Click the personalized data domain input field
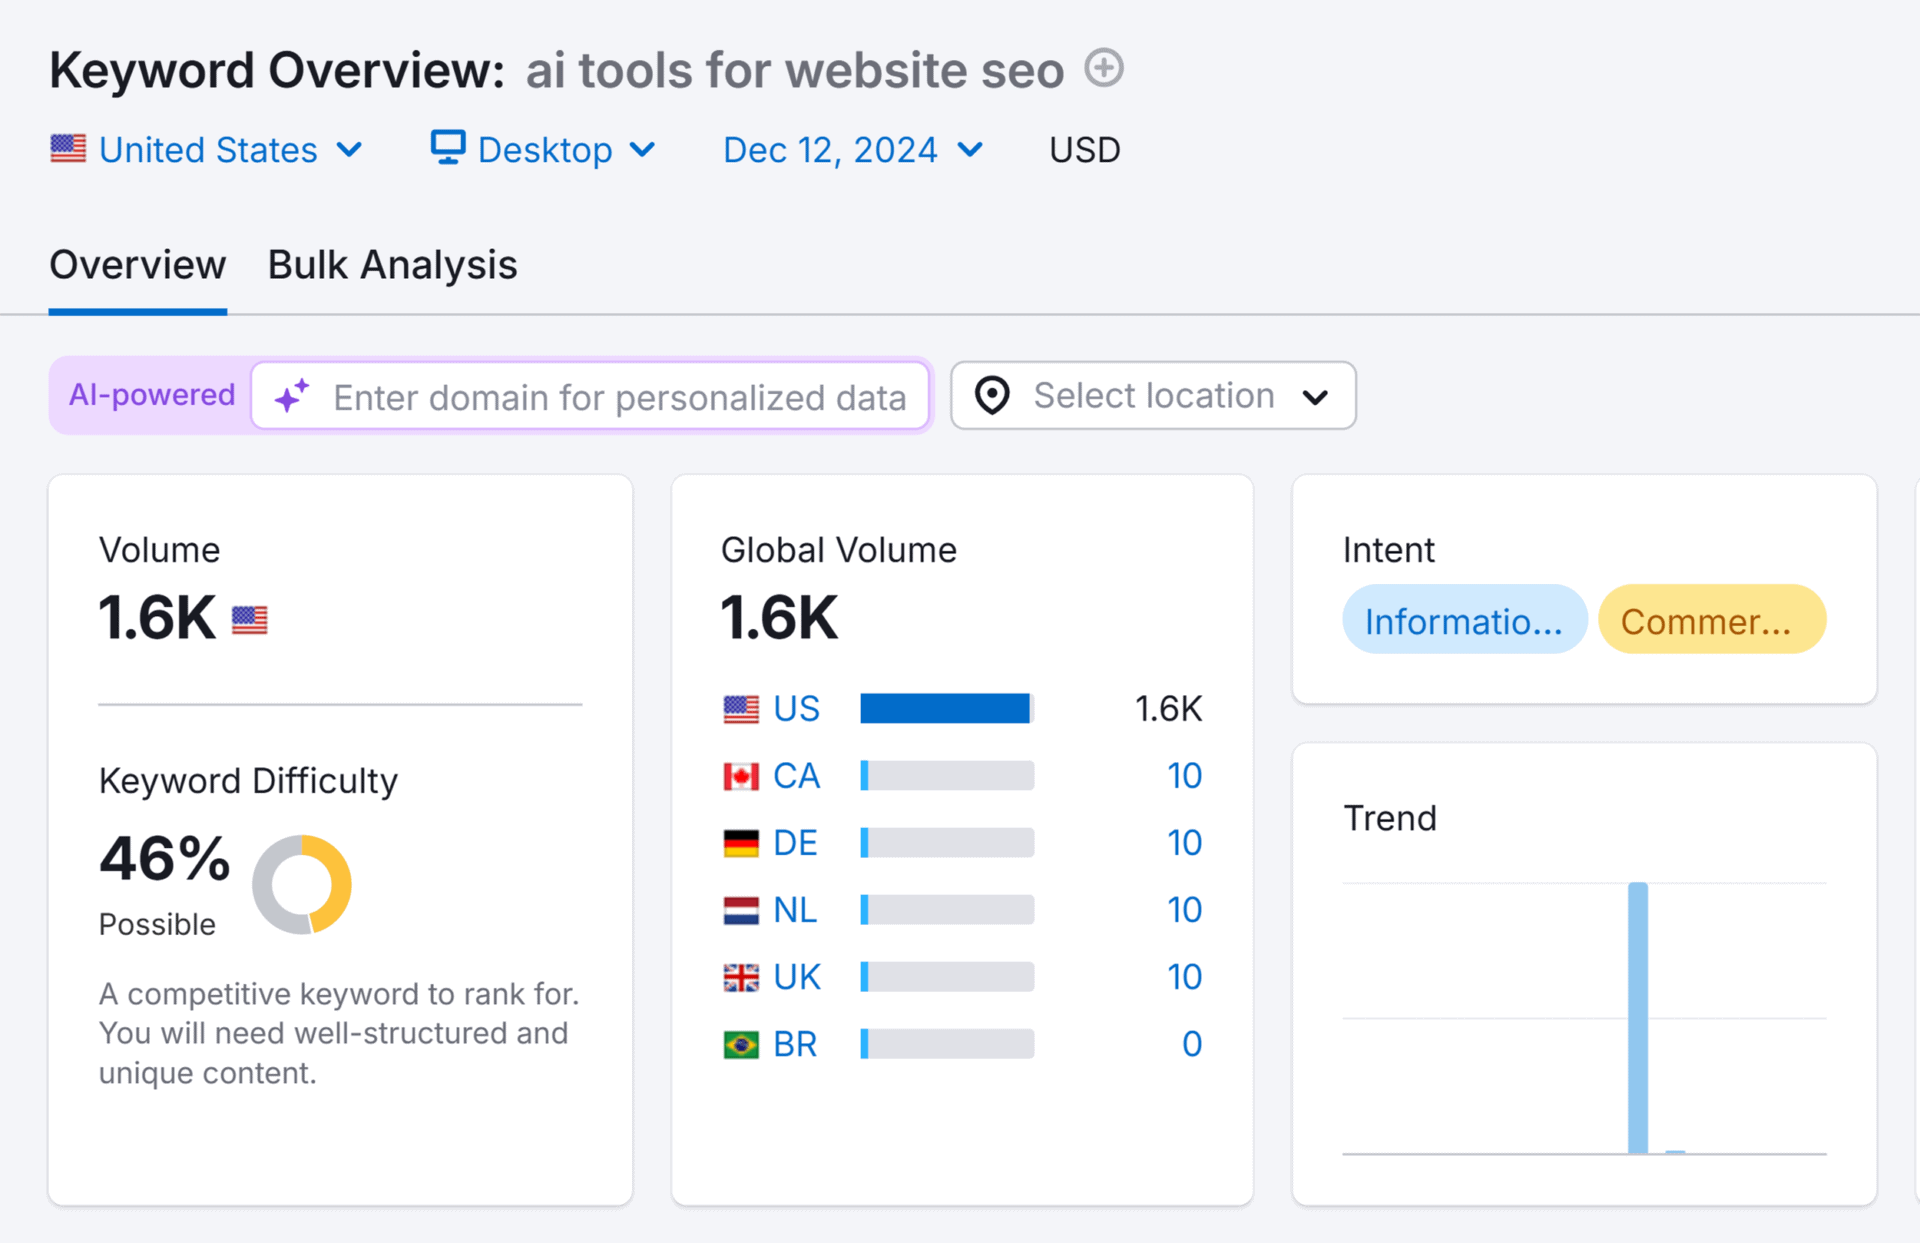This screenshot has height=1243, width=1920. (x=620, y=396)
